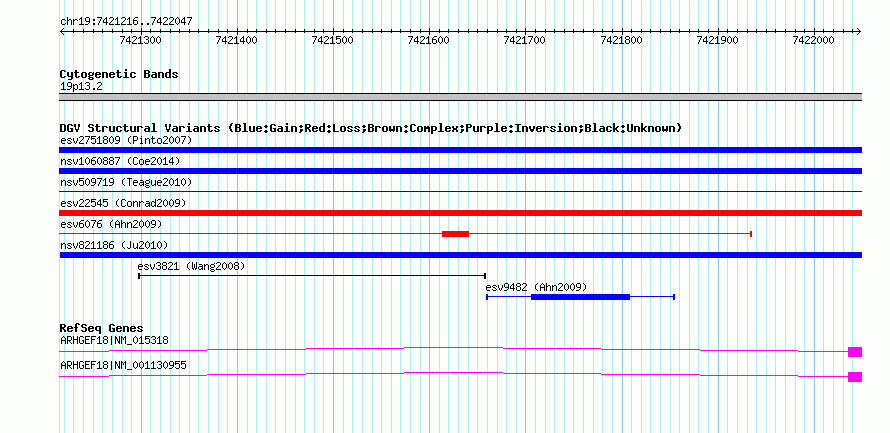The image size is (890, 433).
Task: Select variant label esv22545 (Conrad2009)
Action: (x=123, y=203)
